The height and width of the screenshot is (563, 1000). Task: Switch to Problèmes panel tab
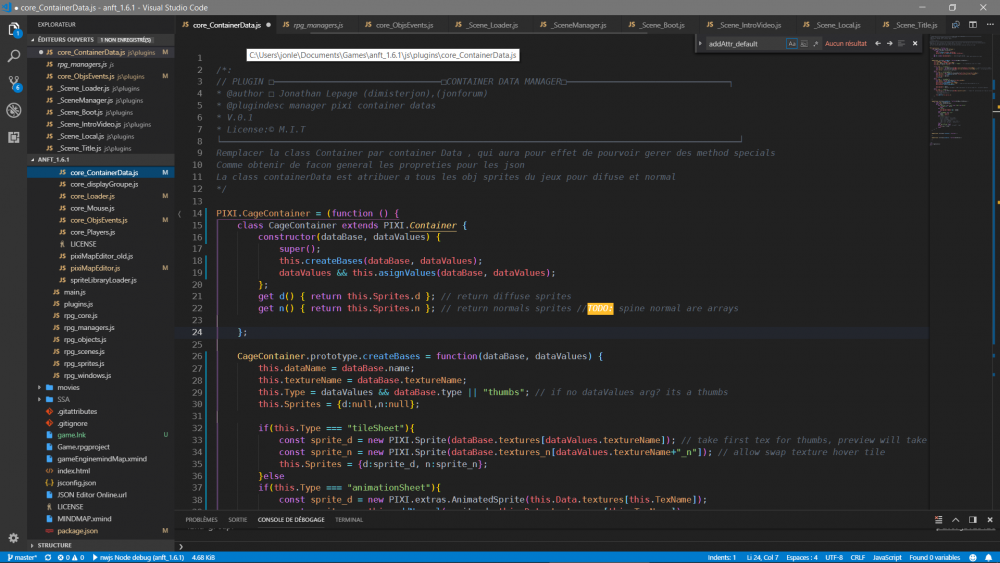202,520
